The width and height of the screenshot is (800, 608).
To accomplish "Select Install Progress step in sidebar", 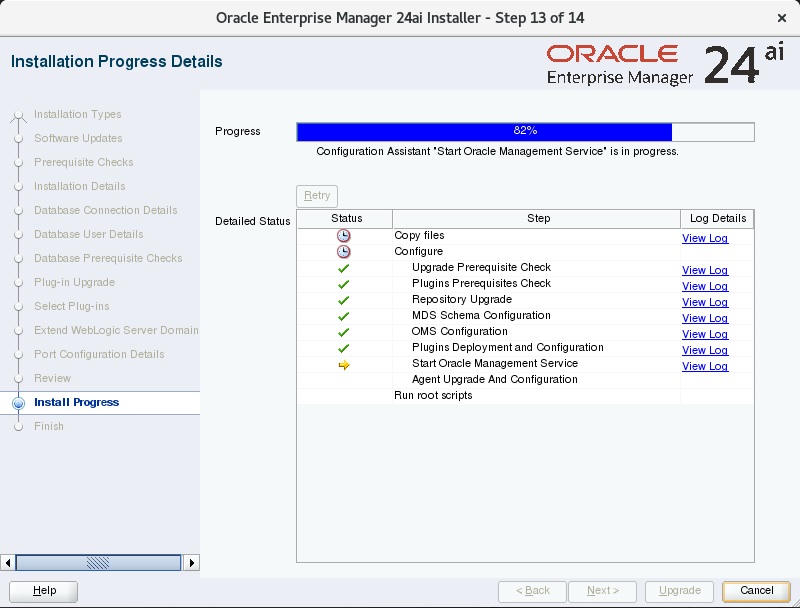I will [x=77, y=402].
